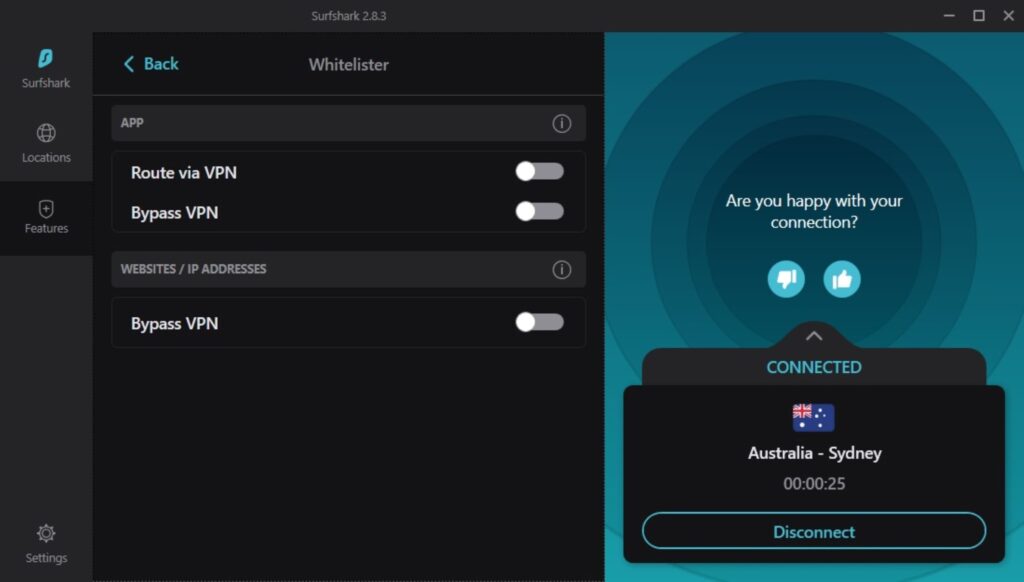Expand the connection panel with up chevron
The image size is (1024, 582).
[814, 336]
